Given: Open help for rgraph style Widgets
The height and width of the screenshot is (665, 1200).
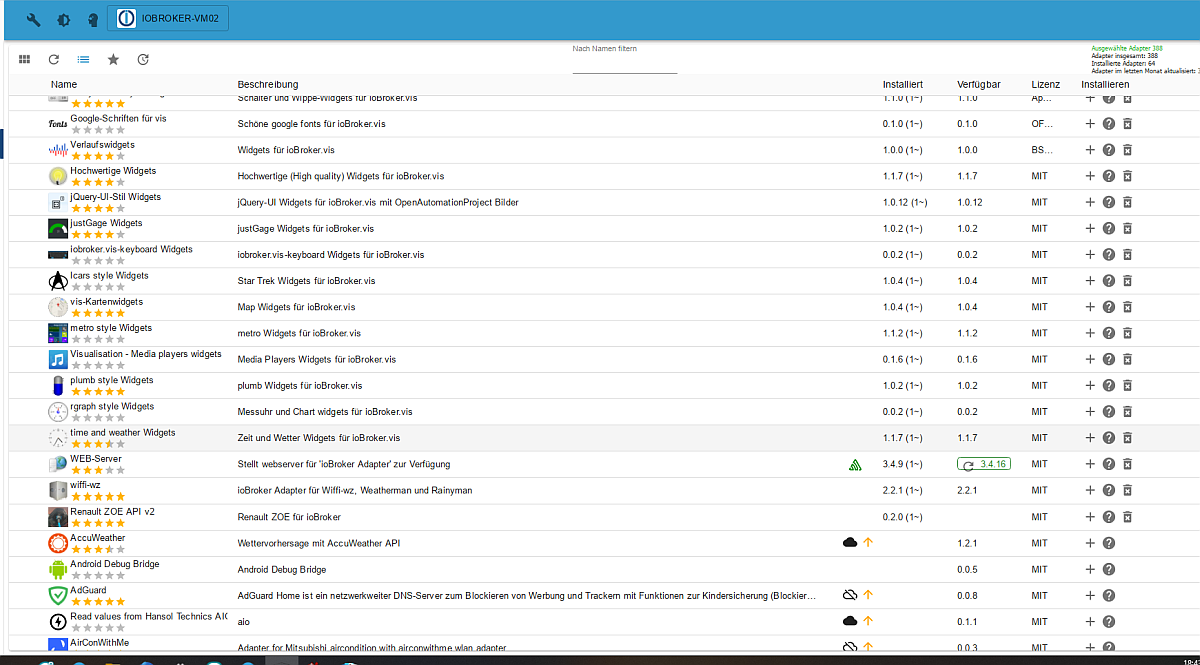Looking at the screenshot, I should coord(1109,411).
